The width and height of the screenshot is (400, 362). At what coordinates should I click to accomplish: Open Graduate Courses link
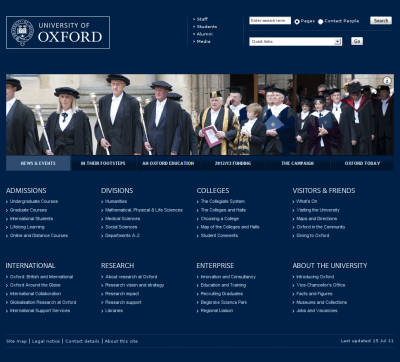28,210
